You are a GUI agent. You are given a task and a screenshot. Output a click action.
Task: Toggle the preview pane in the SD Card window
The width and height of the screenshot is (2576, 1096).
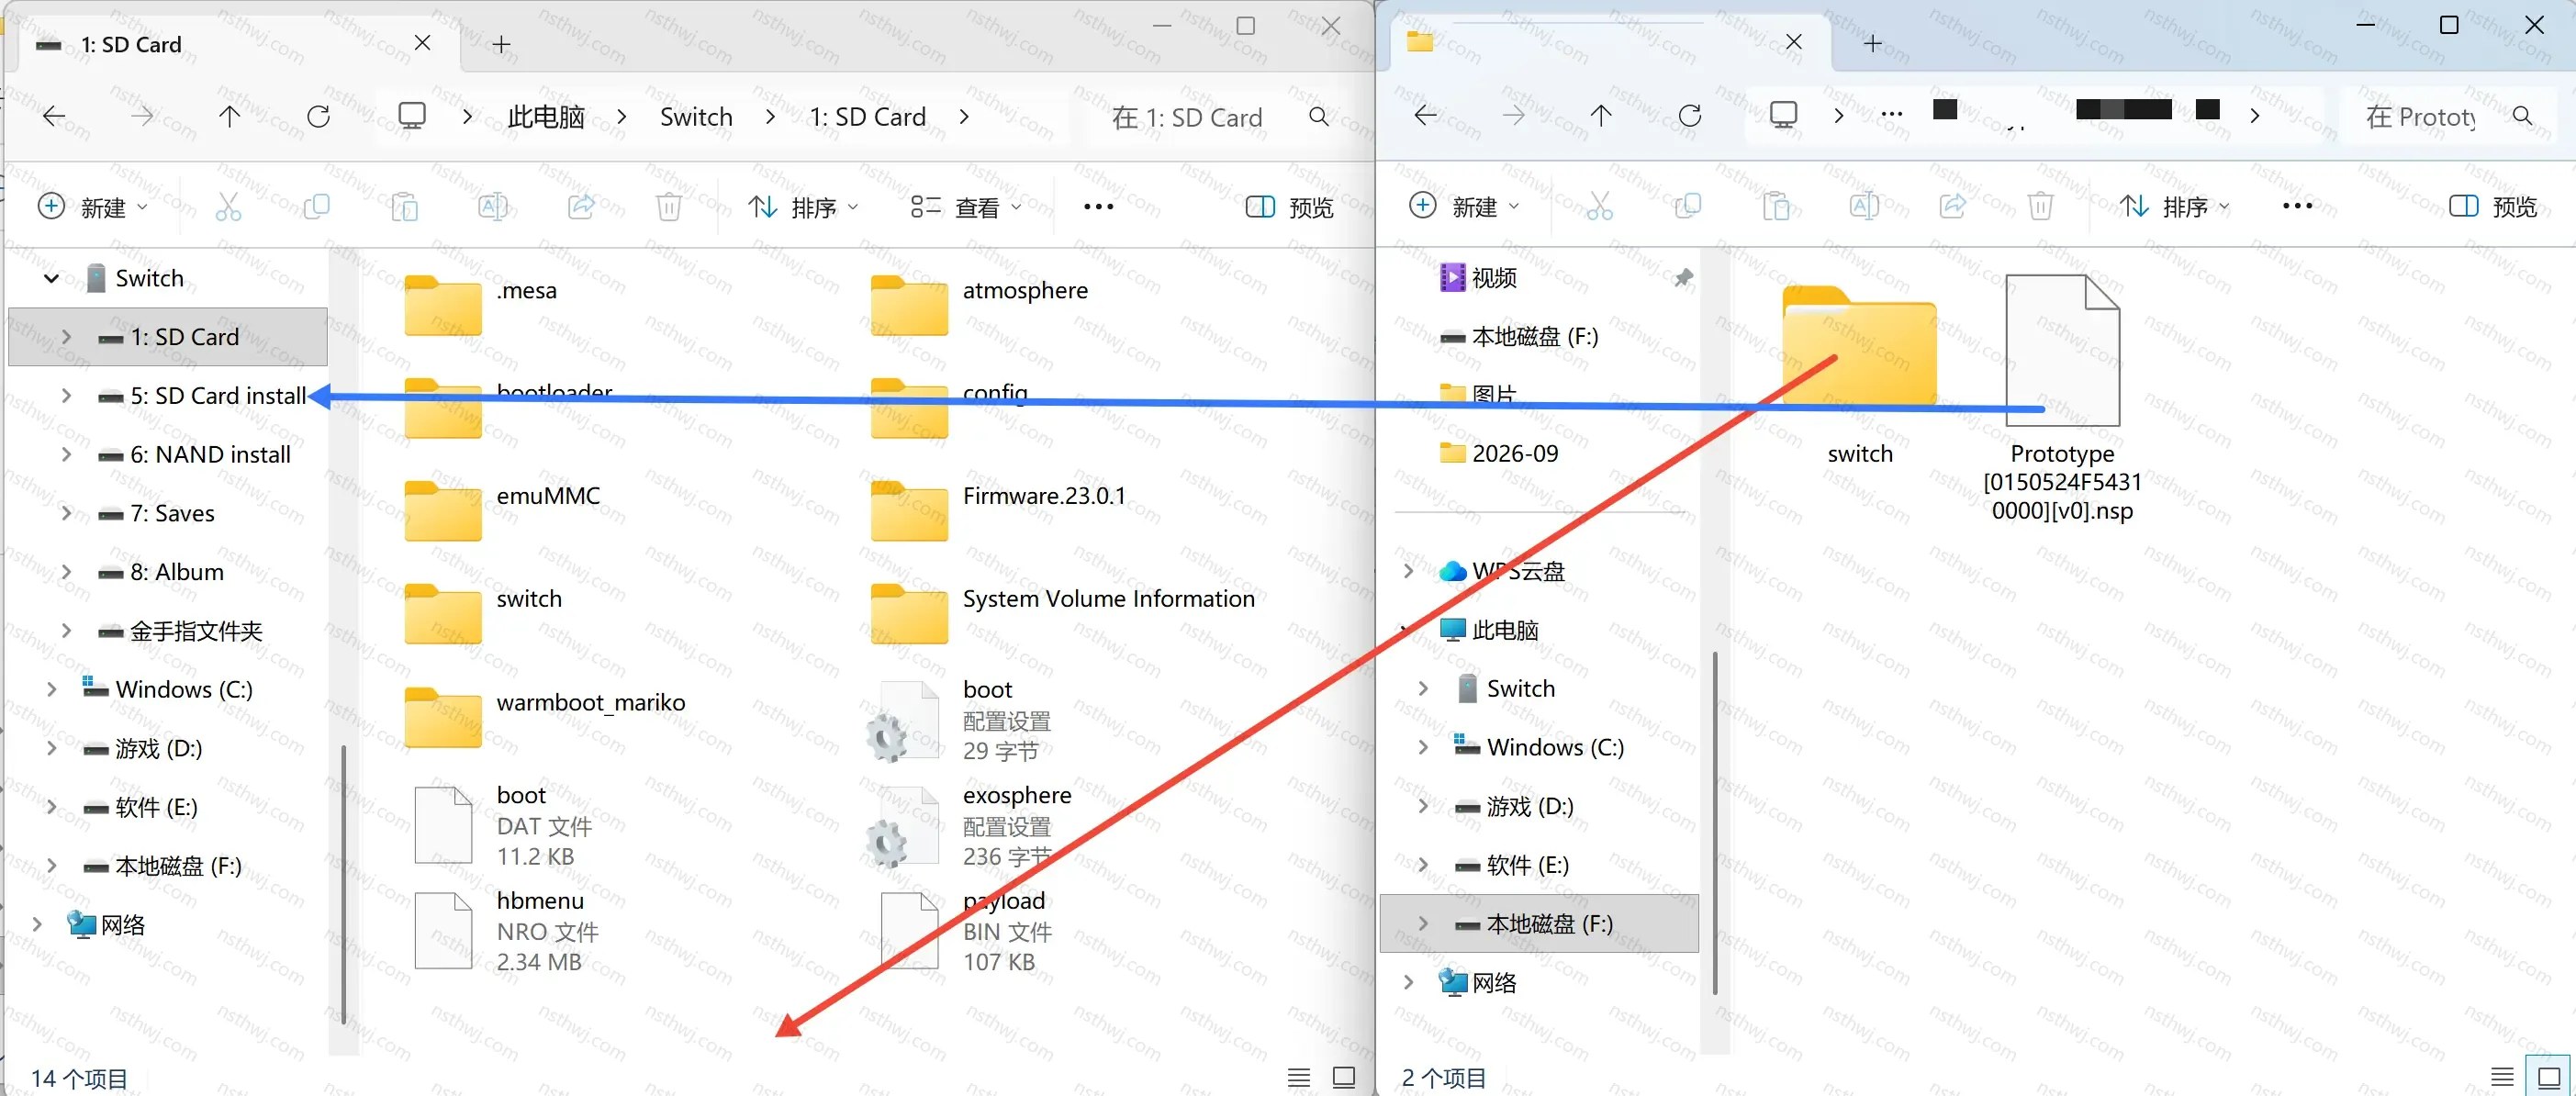1290,207
